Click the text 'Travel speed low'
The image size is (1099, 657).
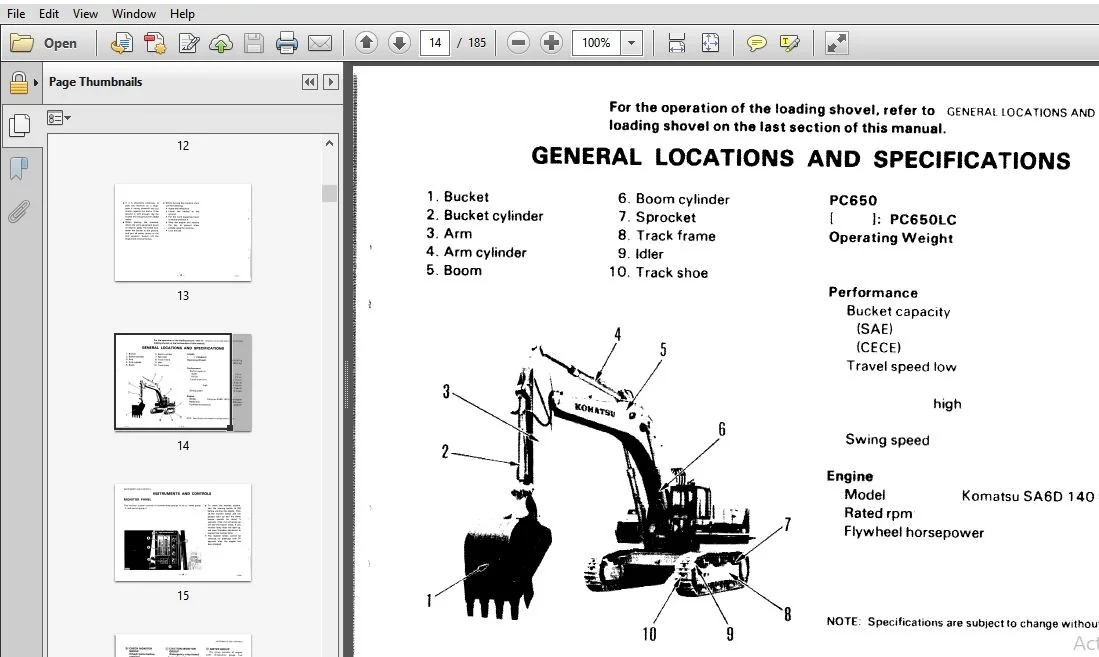tap(901, 366)
